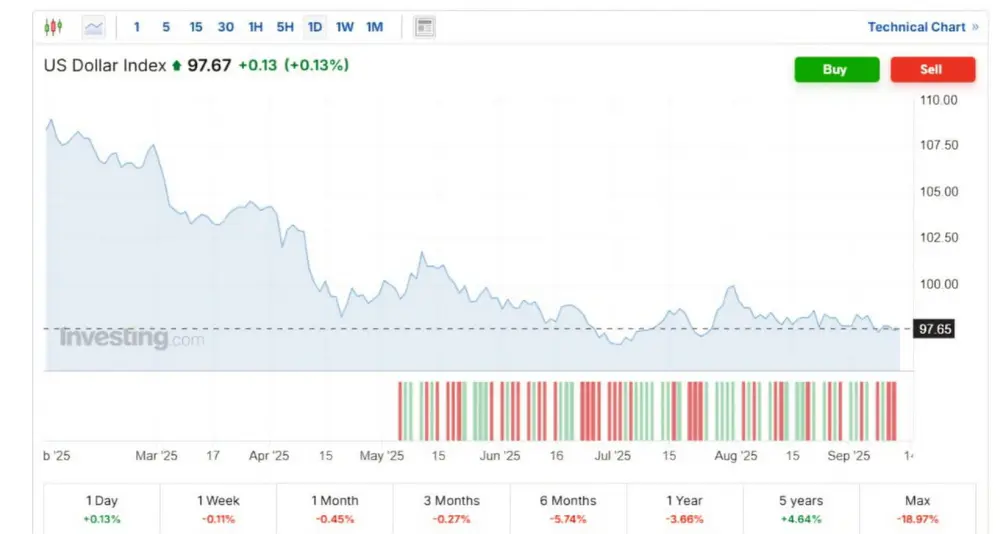
Task: Set chart interval to 5 minutes
Action: click(166, 27)
